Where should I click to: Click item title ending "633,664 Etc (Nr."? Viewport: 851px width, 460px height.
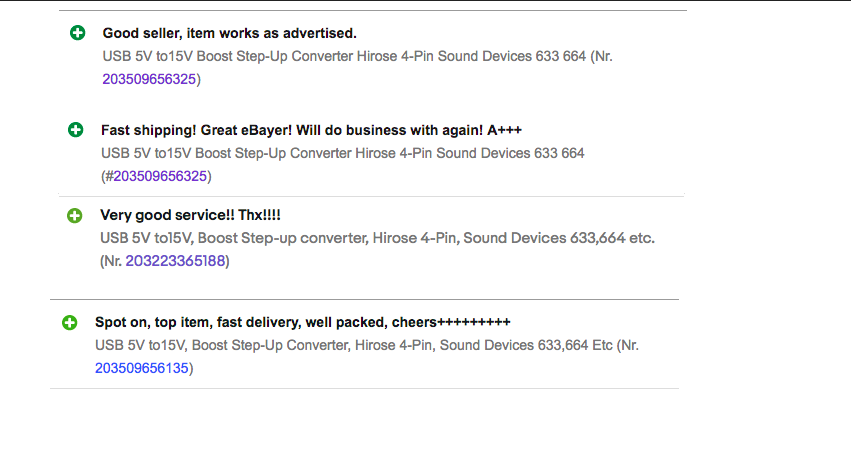[x=367, y=346]
